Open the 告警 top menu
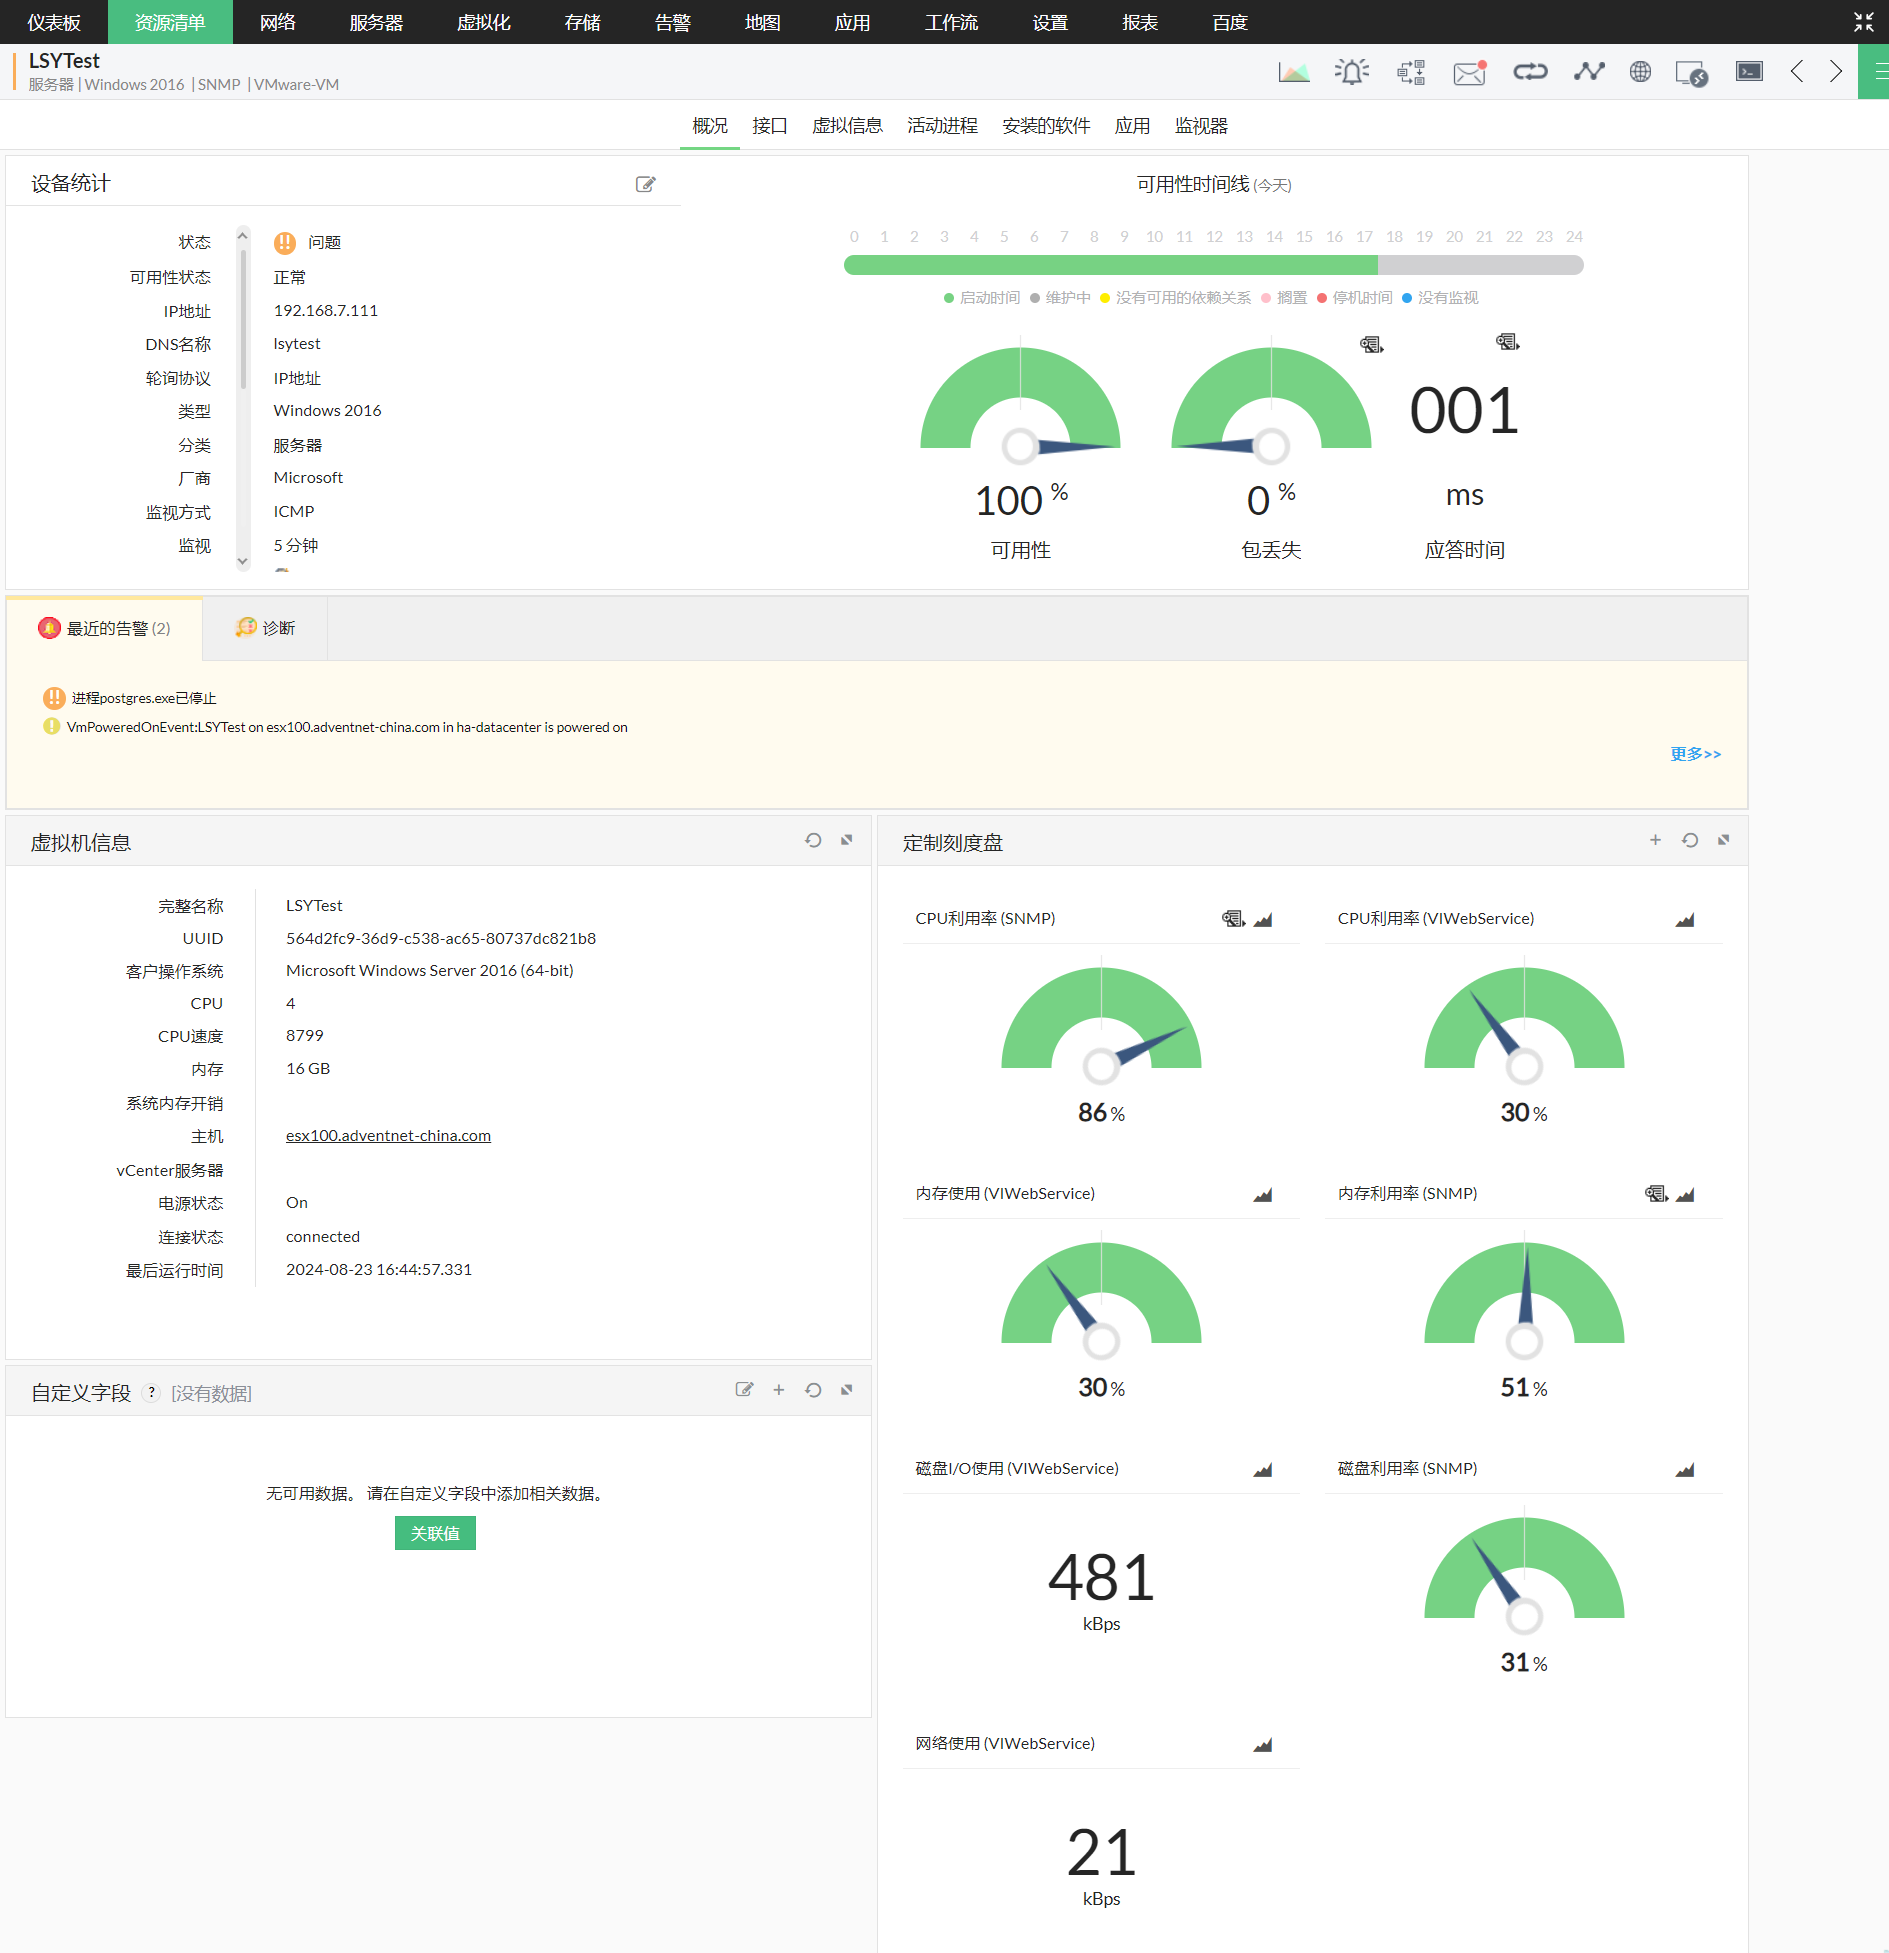1889x1953 pixels. point(672,22)
